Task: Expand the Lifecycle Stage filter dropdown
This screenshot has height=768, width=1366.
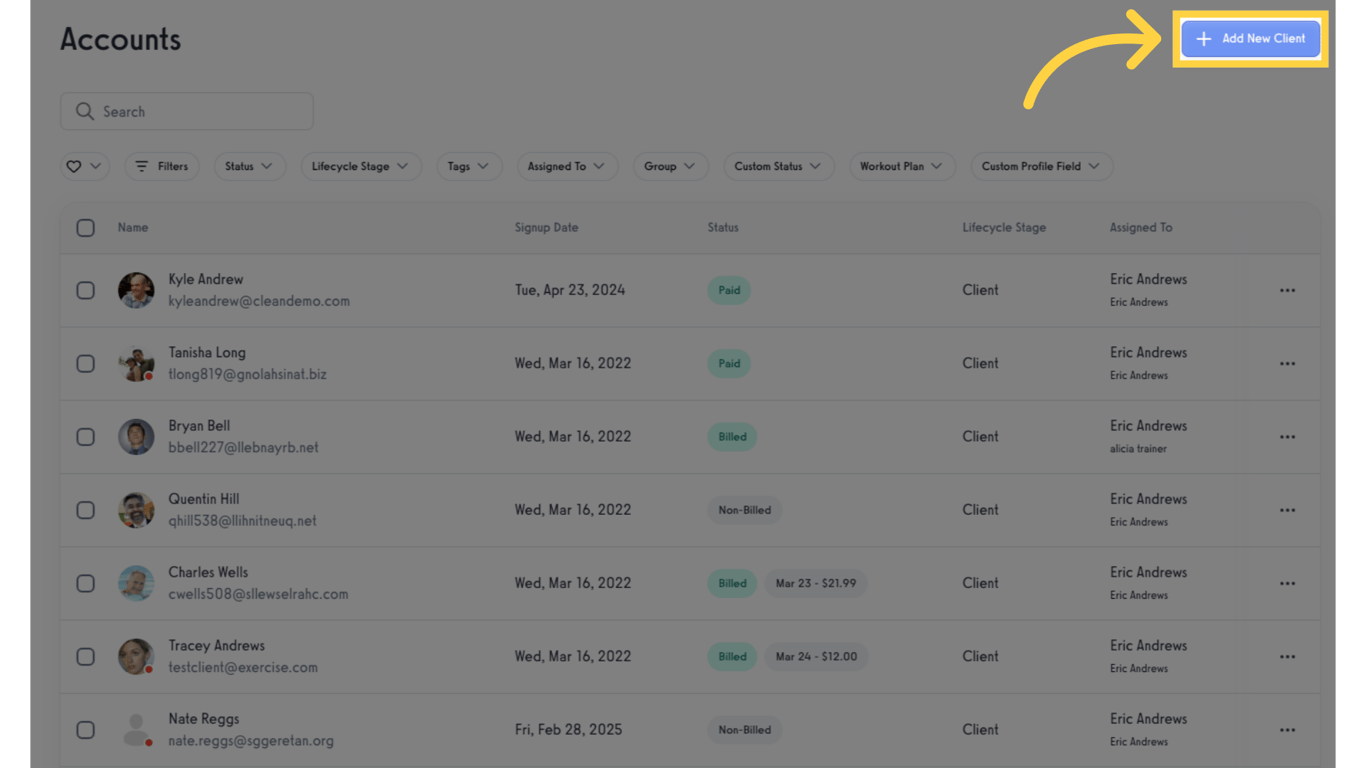Action: [360, 166]
